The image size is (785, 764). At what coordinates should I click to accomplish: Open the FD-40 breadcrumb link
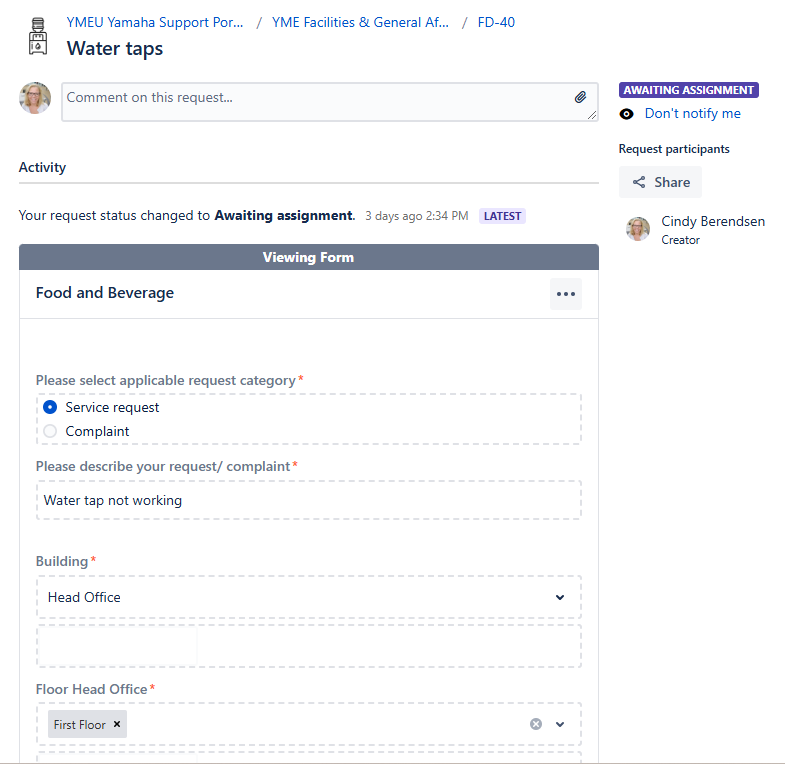coord(496,23)
